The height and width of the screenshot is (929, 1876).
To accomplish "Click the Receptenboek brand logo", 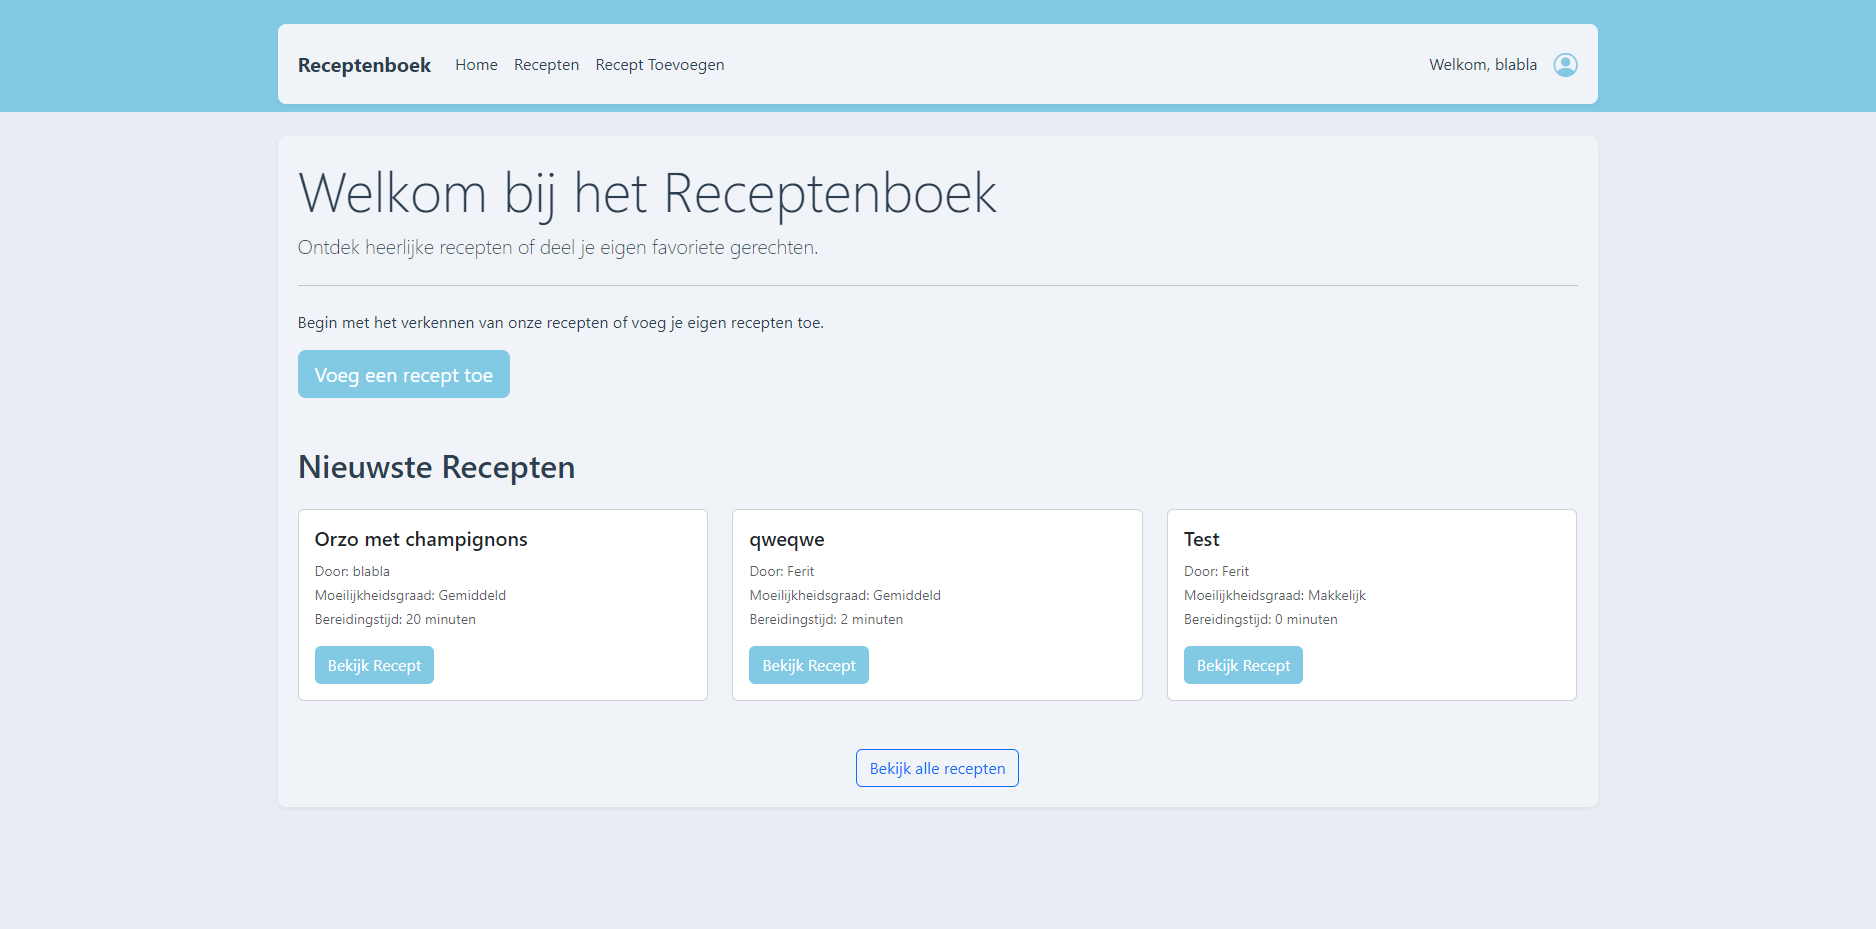I will pos(364,65).
